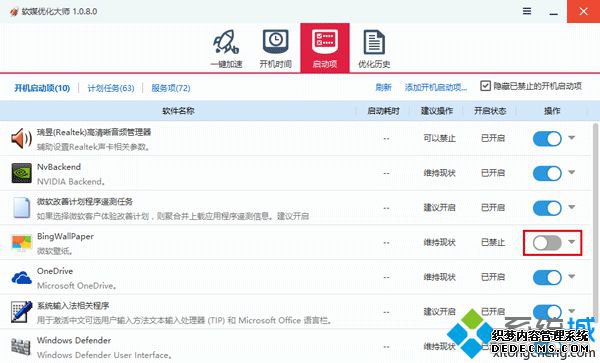
Task: Switch to 开机启动项(10) tab
Action: click(x=42, y=88)
